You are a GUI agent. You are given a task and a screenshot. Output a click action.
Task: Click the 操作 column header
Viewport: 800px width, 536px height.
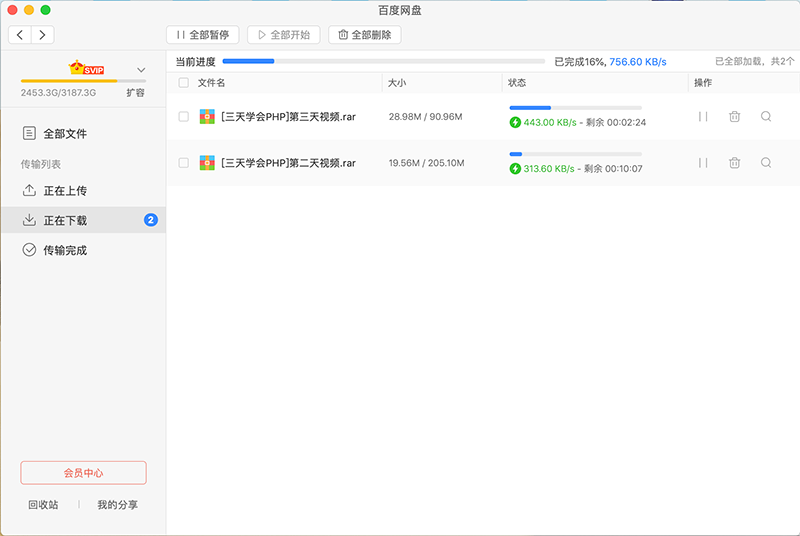[x=703, y=83]
